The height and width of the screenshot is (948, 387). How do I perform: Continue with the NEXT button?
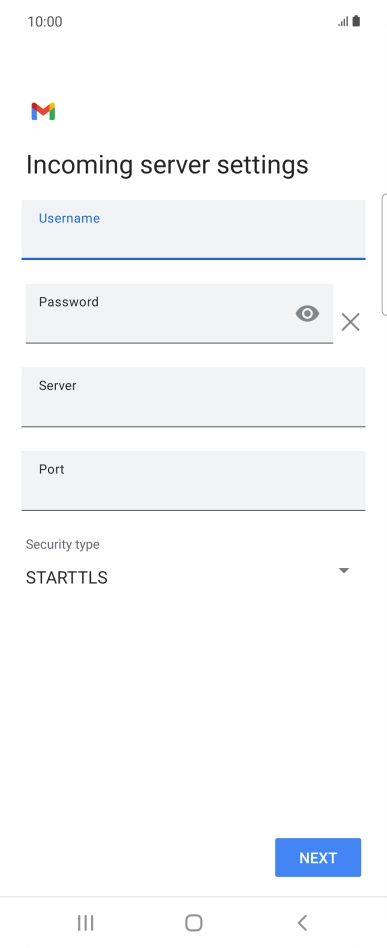[318, 857]
